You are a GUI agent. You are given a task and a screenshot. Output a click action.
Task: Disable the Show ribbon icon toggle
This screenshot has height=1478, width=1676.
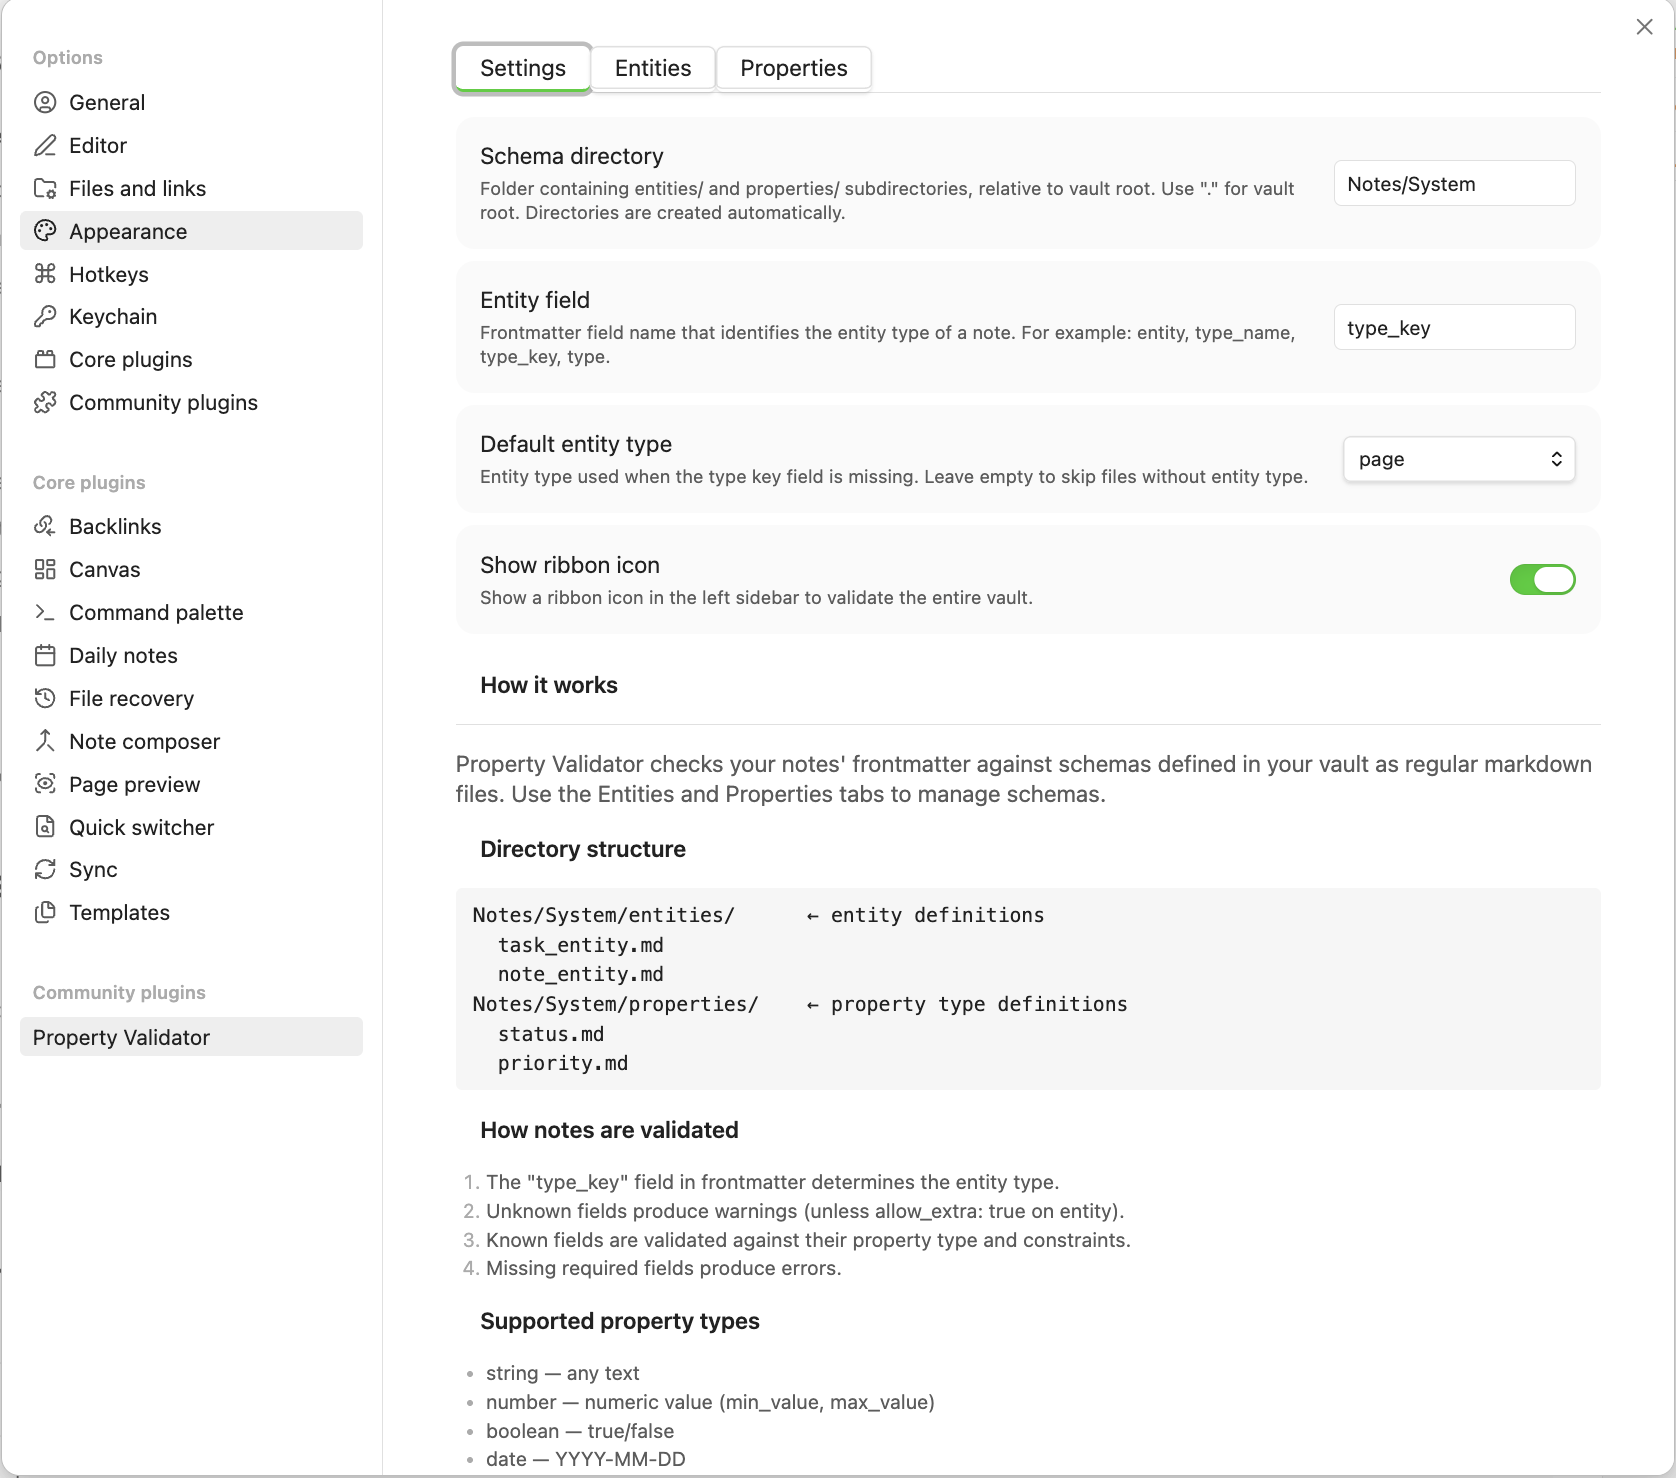coord(1541,579)
